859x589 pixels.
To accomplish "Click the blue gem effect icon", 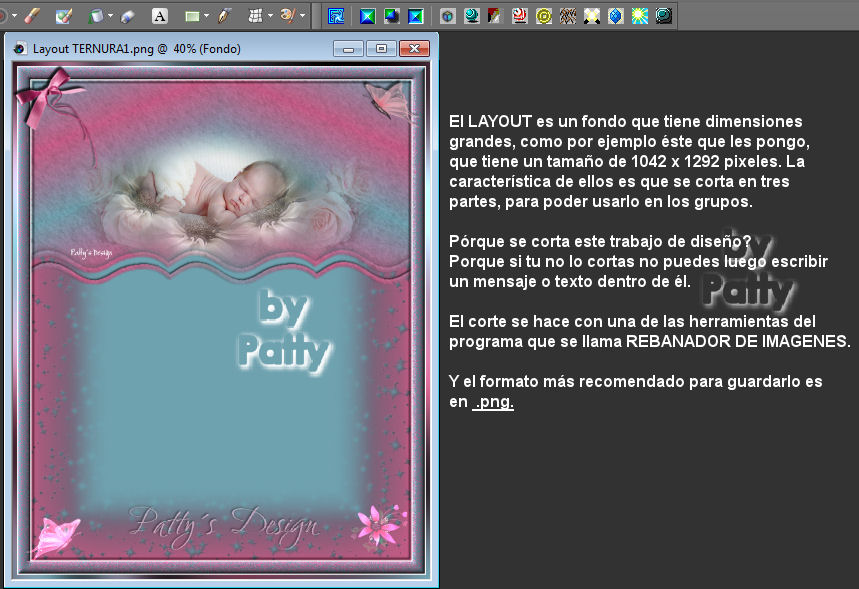I will [x=616, y=16].
